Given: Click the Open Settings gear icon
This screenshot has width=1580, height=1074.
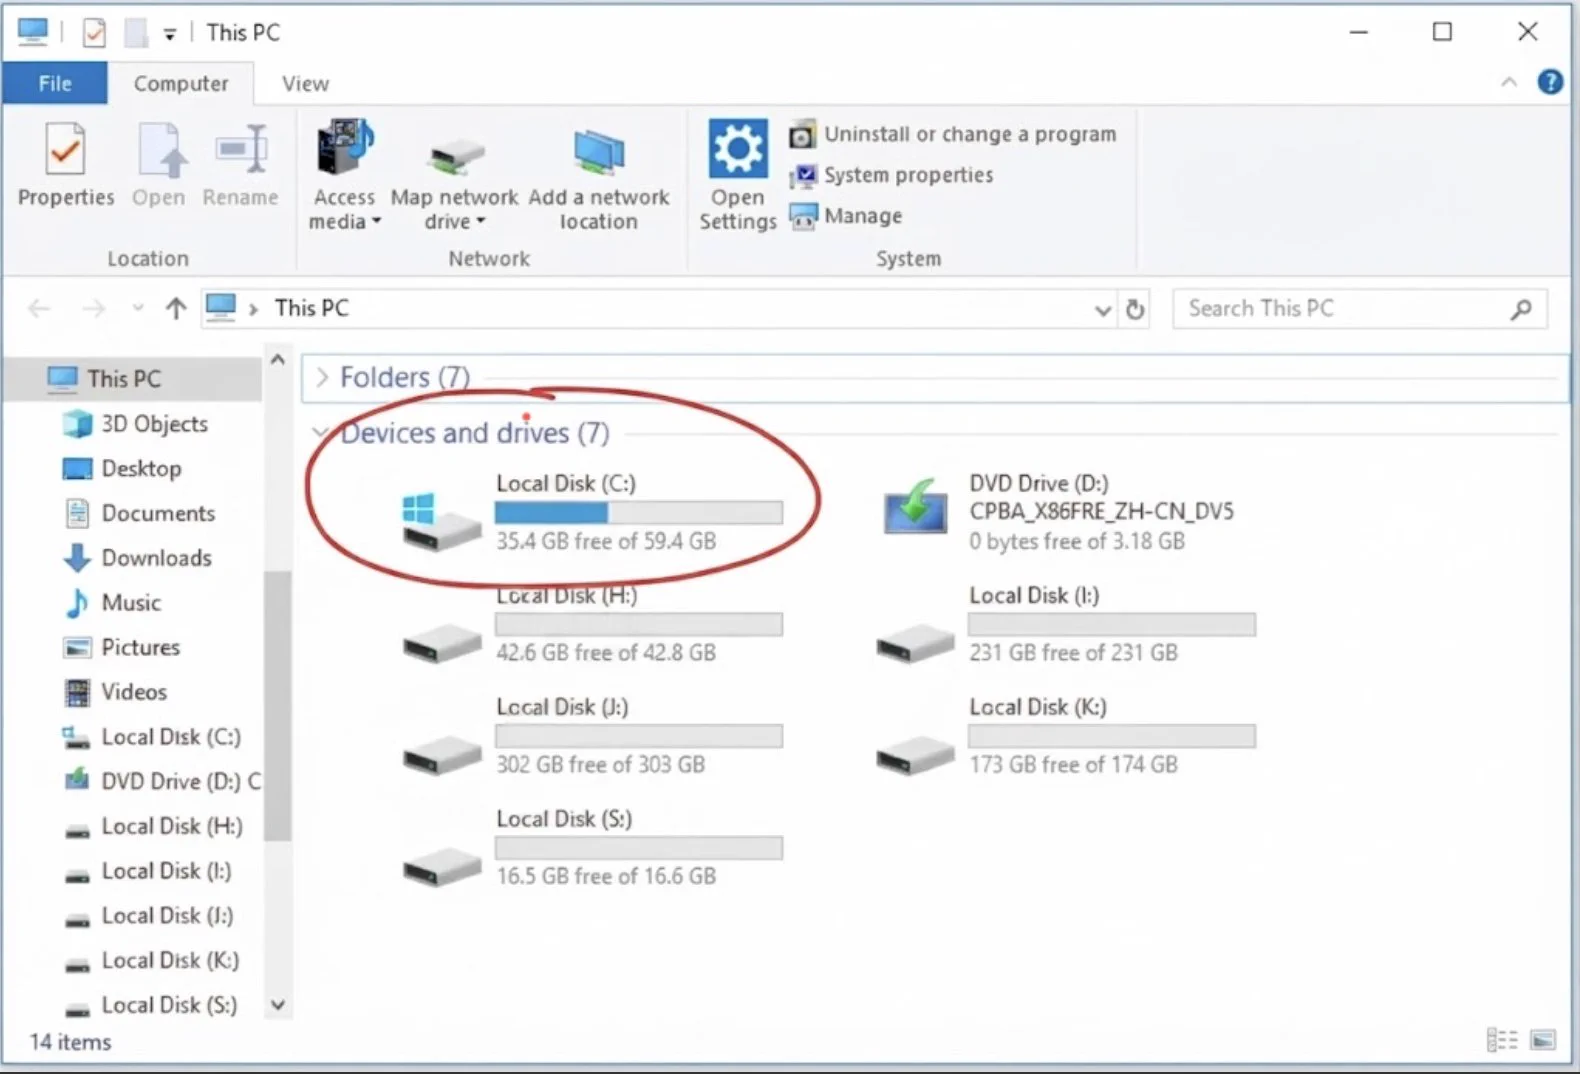Looking at the screenshot, I should pos(738,148).
